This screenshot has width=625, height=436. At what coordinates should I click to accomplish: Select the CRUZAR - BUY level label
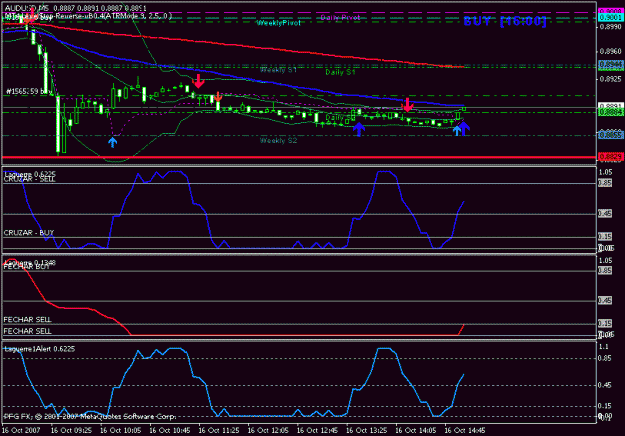tap(29, 233)
